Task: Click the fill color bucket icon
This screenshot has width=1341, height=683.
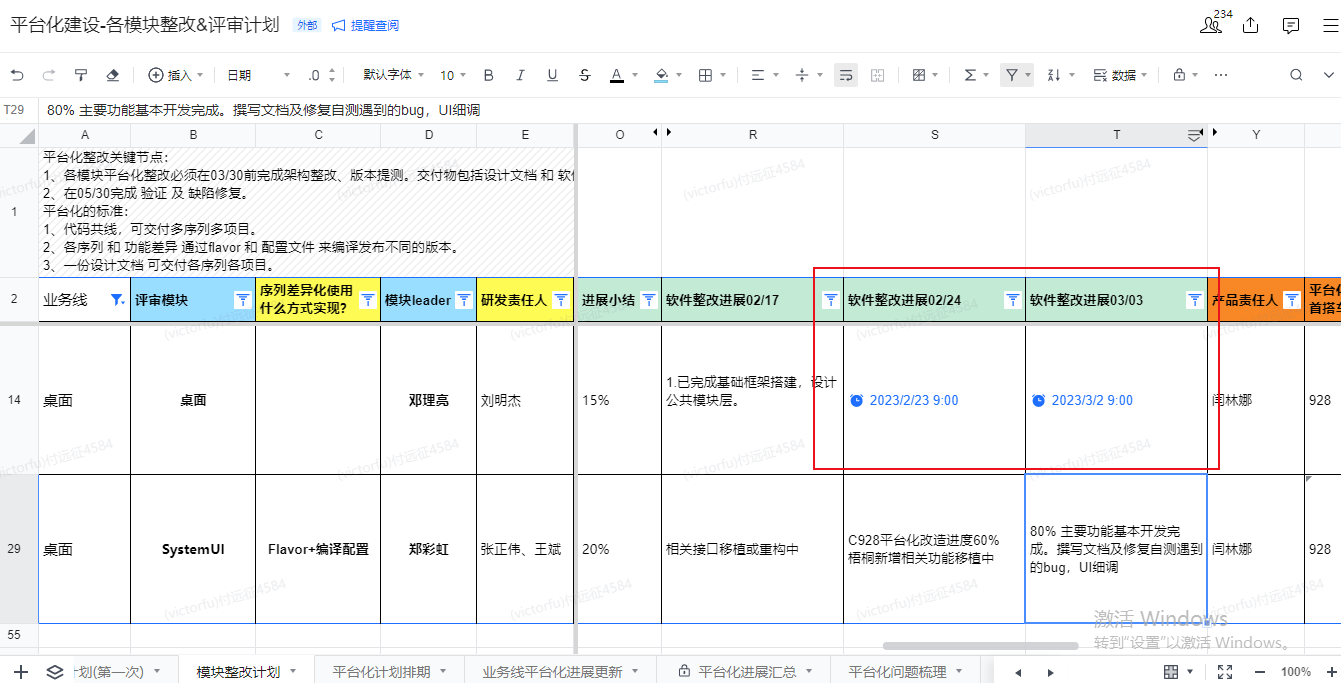Action: click(x=661, y=75)
